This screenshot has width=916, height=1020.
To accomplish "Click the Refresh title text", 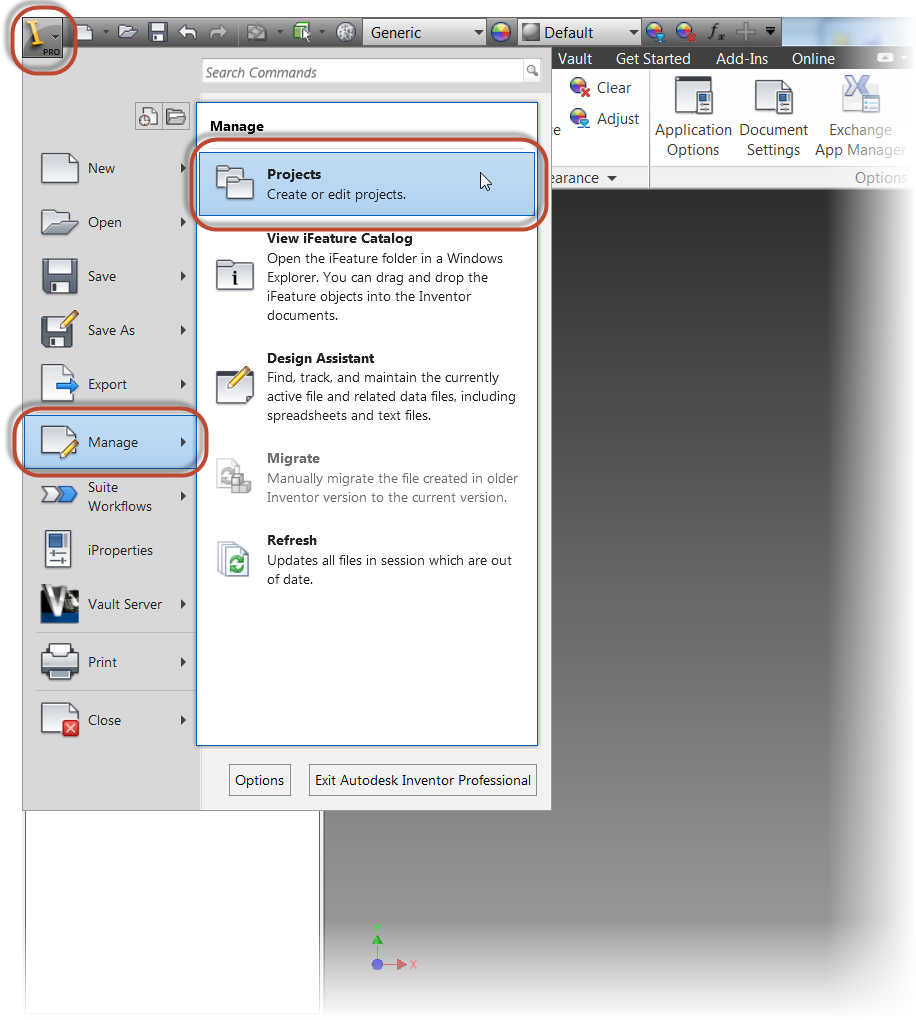I will pos(291,540).
